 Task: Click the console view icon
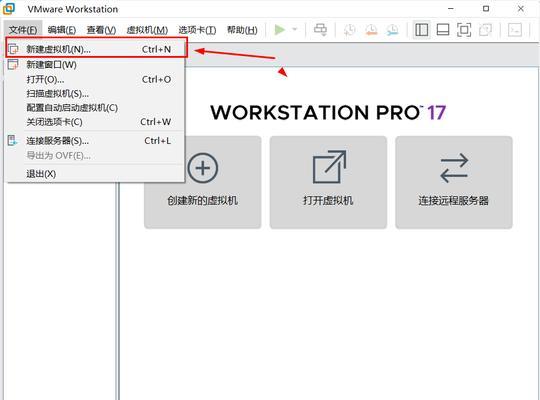point(515,30)
